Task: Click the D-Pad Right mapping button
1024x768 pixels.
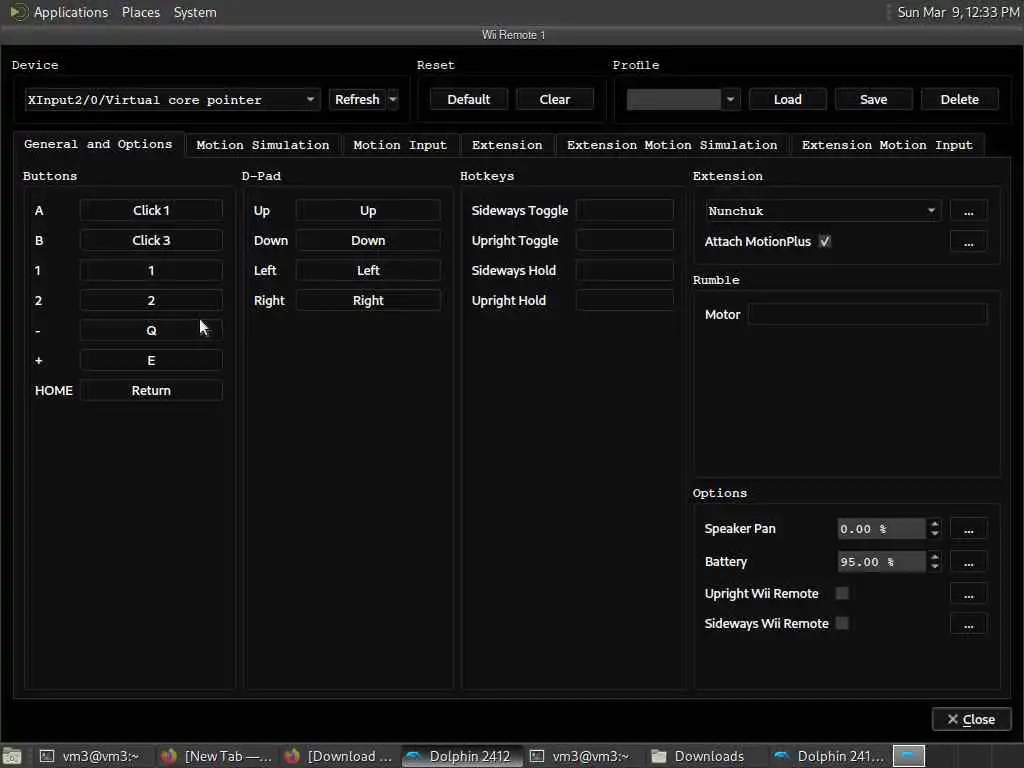Action: (x=368, y=300)
